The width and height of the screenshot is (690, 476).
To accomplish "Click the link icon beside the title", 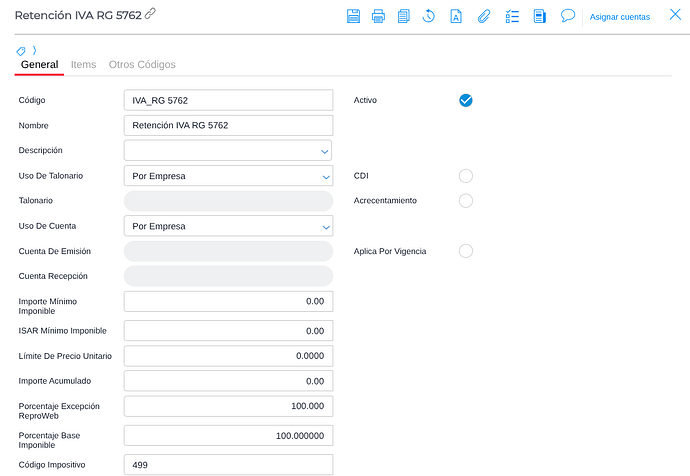I will (x=151, y=14).
